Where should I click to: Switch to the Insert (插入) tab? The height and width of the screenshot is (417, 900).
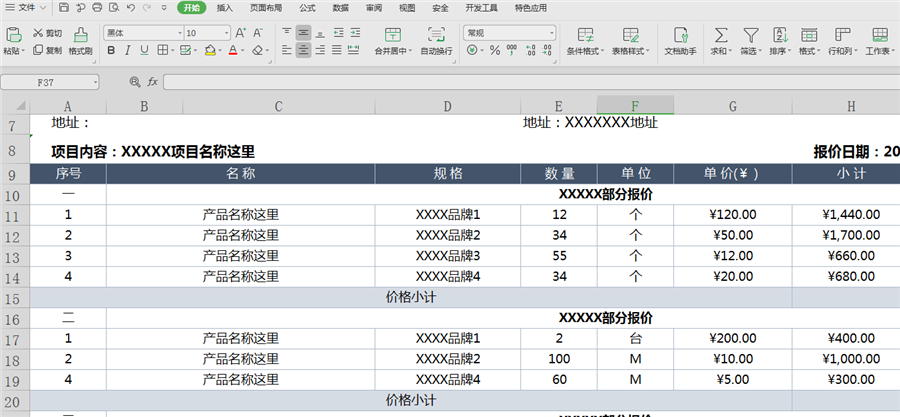(225, 8)
